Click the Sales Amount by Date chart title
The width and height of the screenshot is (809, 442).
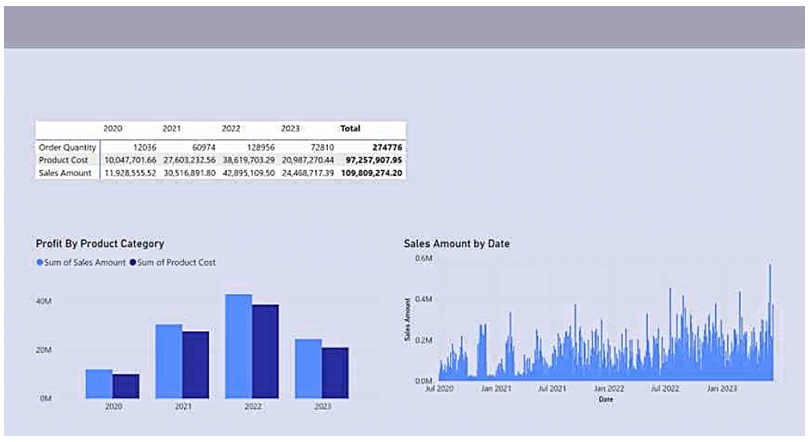pyautogui.click(x=457, y=243)
